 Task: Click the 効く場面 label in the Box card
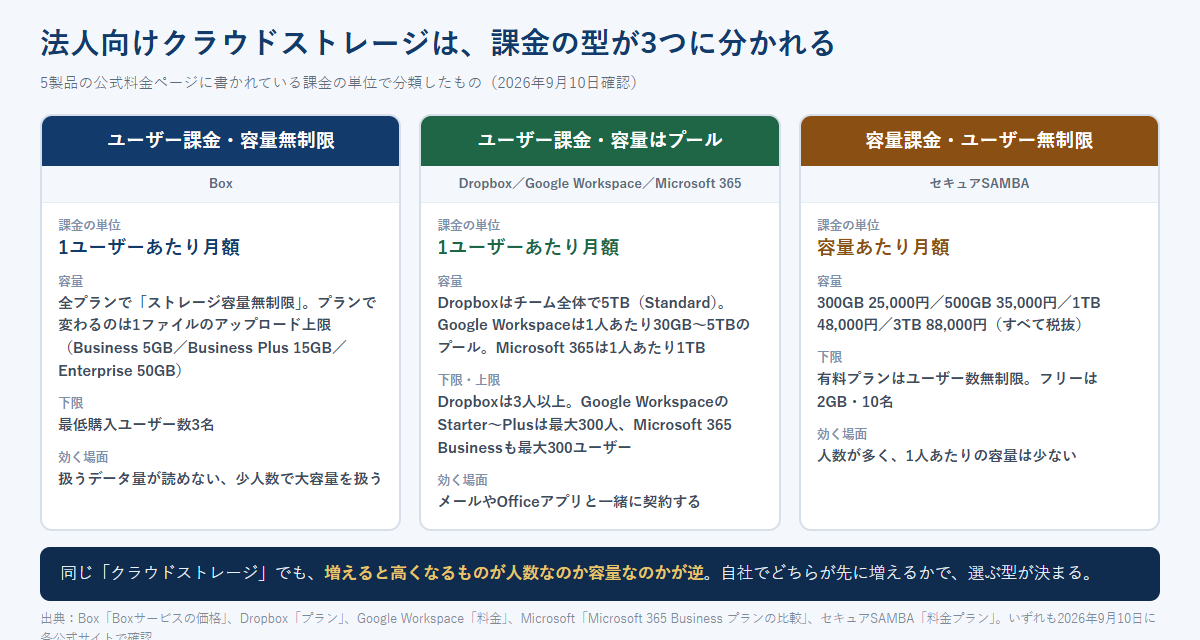click(x=83, y=457)
